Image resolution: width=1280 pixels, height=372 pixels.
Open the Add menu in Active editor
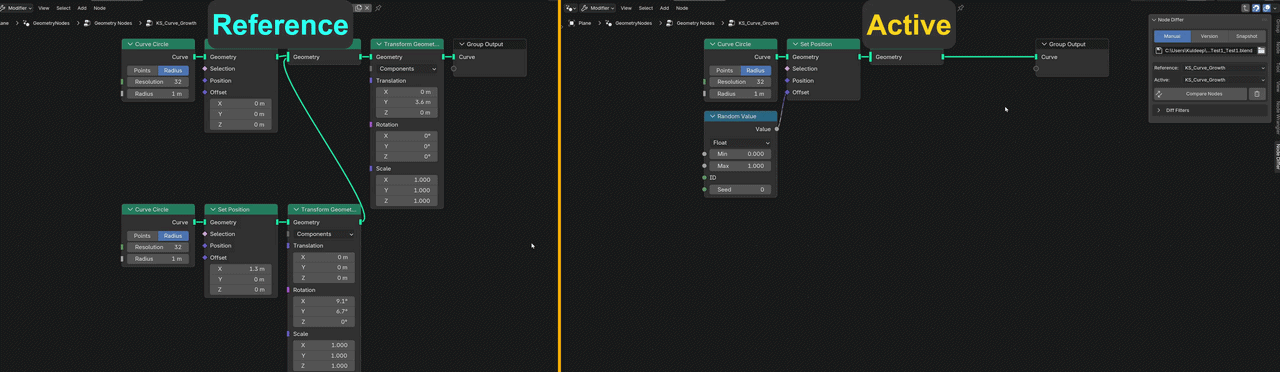664,8
